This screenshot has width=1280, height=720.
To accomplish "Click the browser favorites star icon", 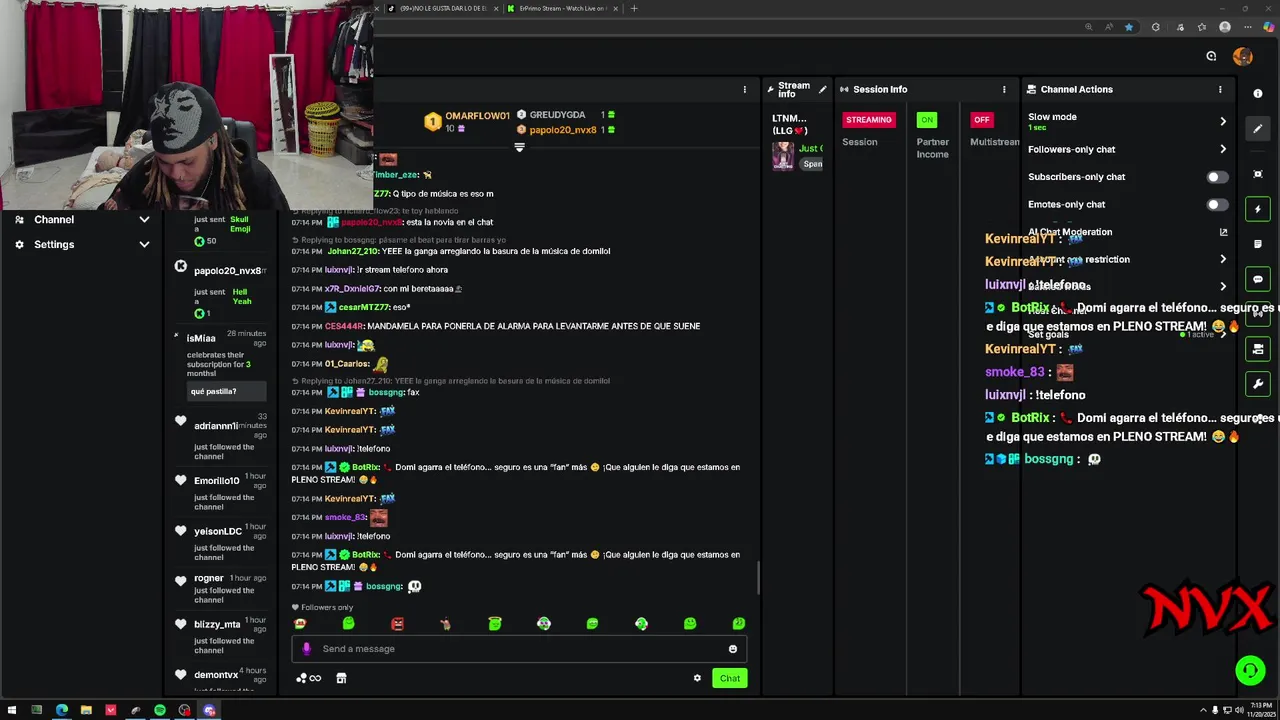I will [x=1129, y=27].
